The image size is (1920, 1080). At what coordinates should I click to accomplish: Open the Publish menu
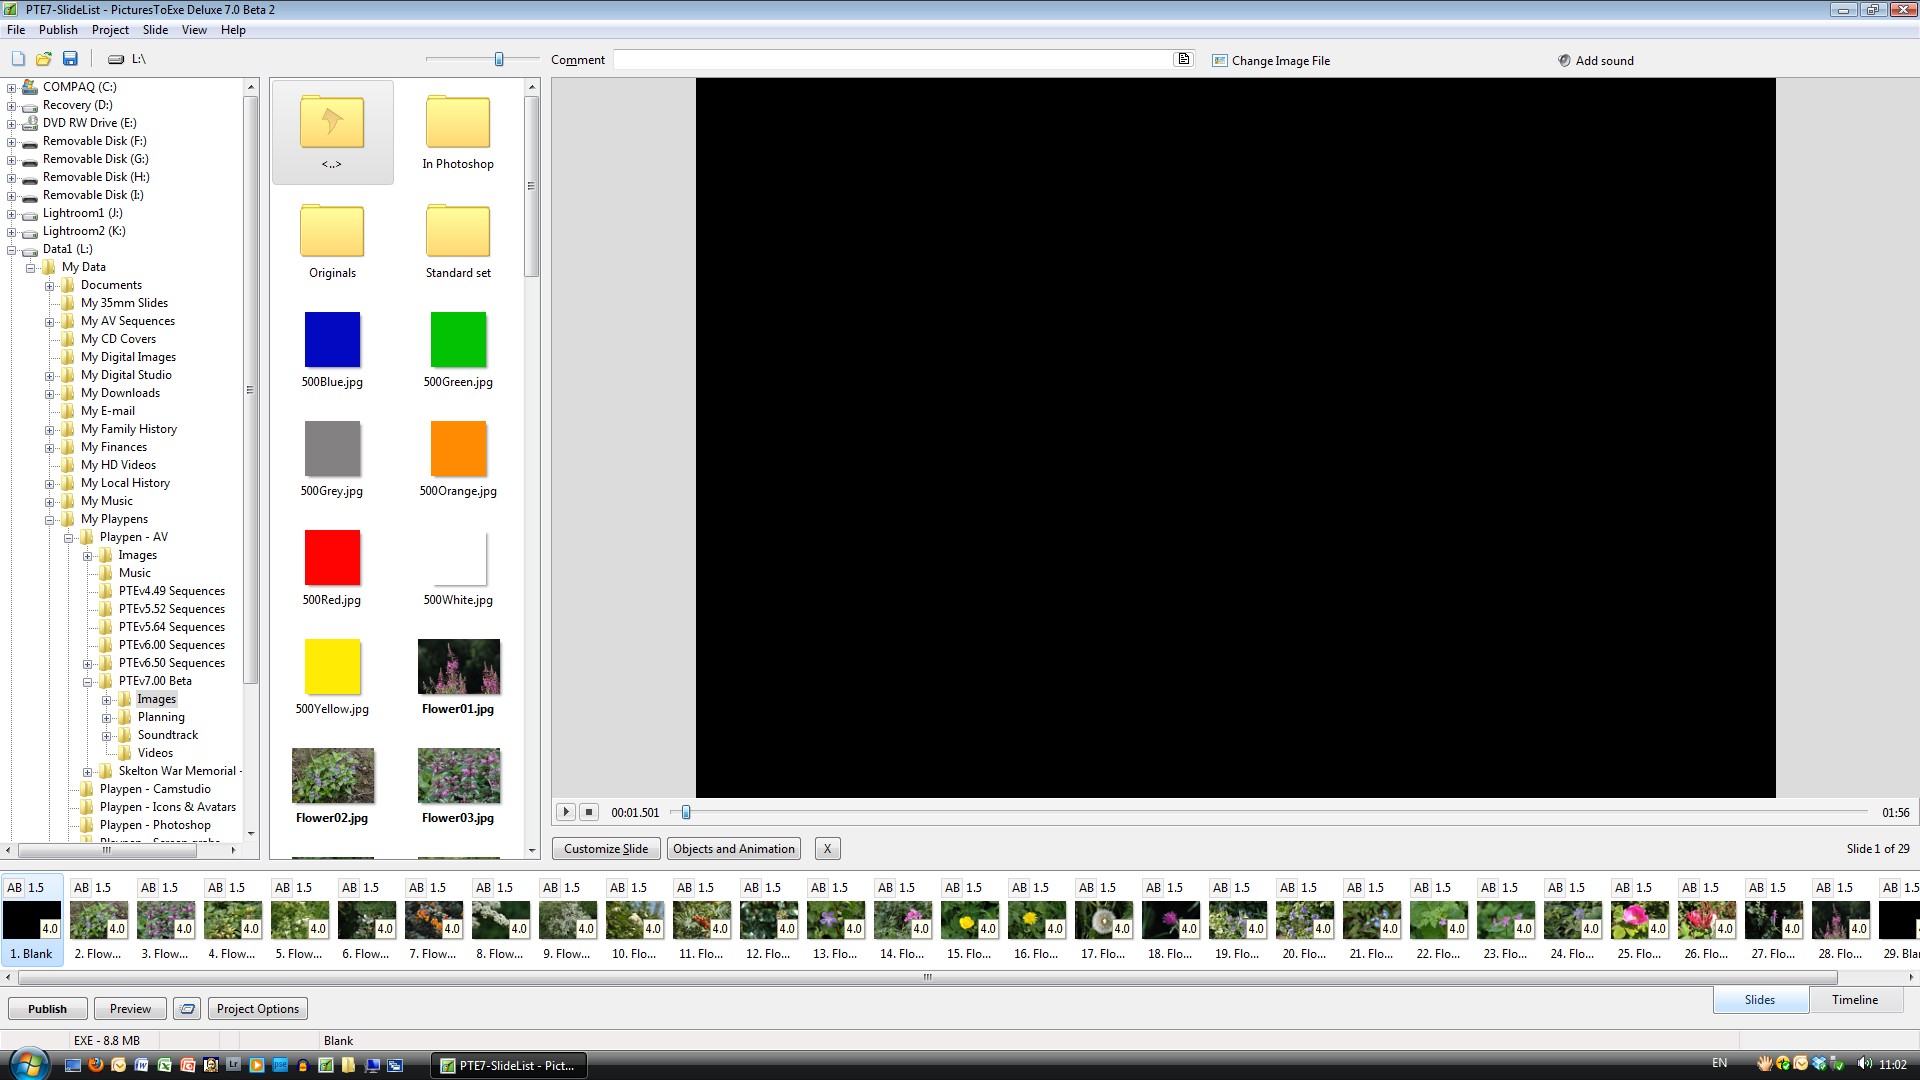[58, 30]
